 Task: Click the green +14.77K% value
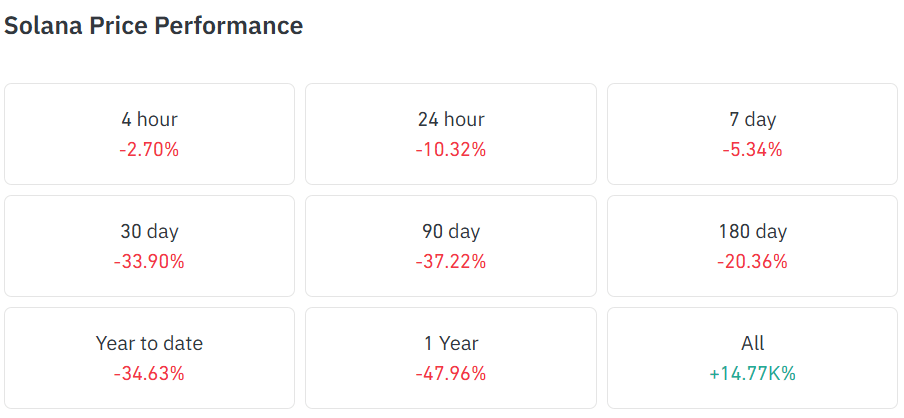(752, 374)
